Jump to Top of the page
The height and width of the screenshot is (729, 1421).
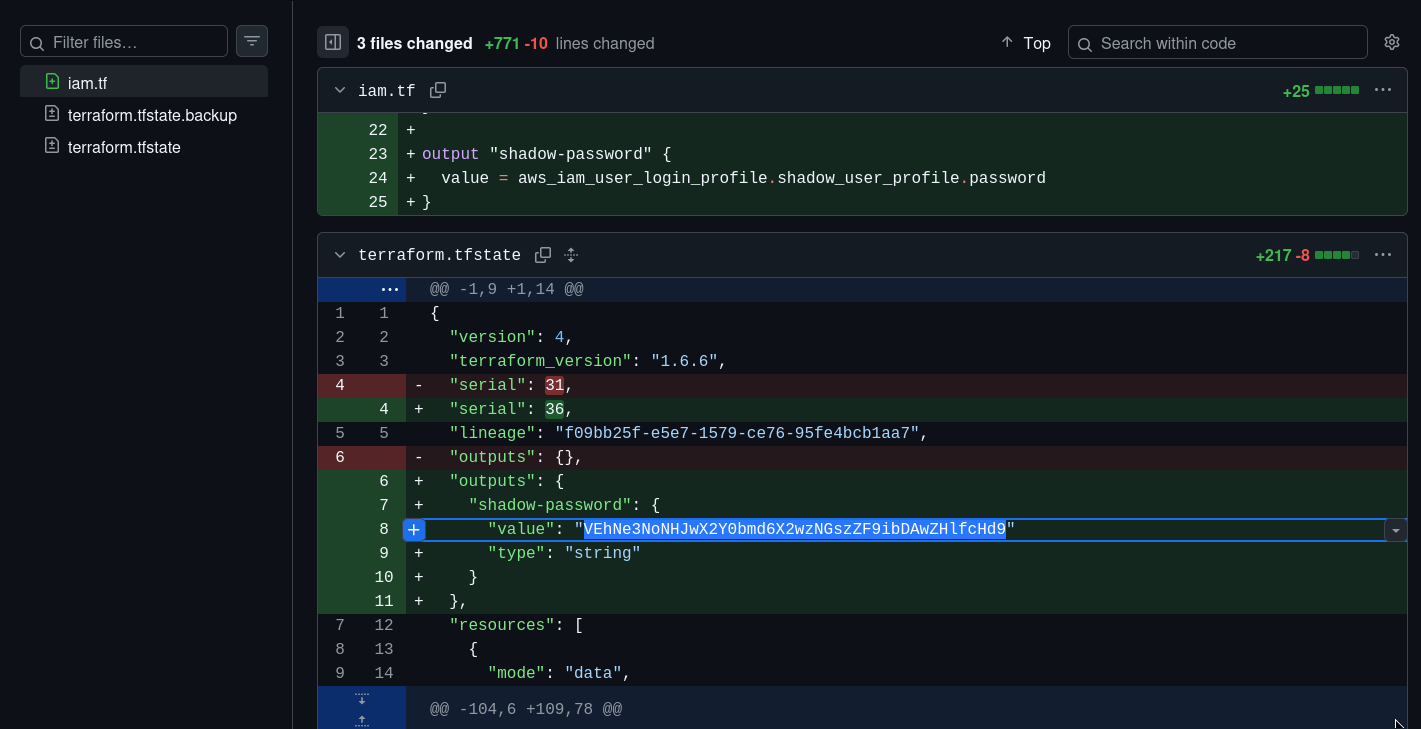[x=1026, y=43]
